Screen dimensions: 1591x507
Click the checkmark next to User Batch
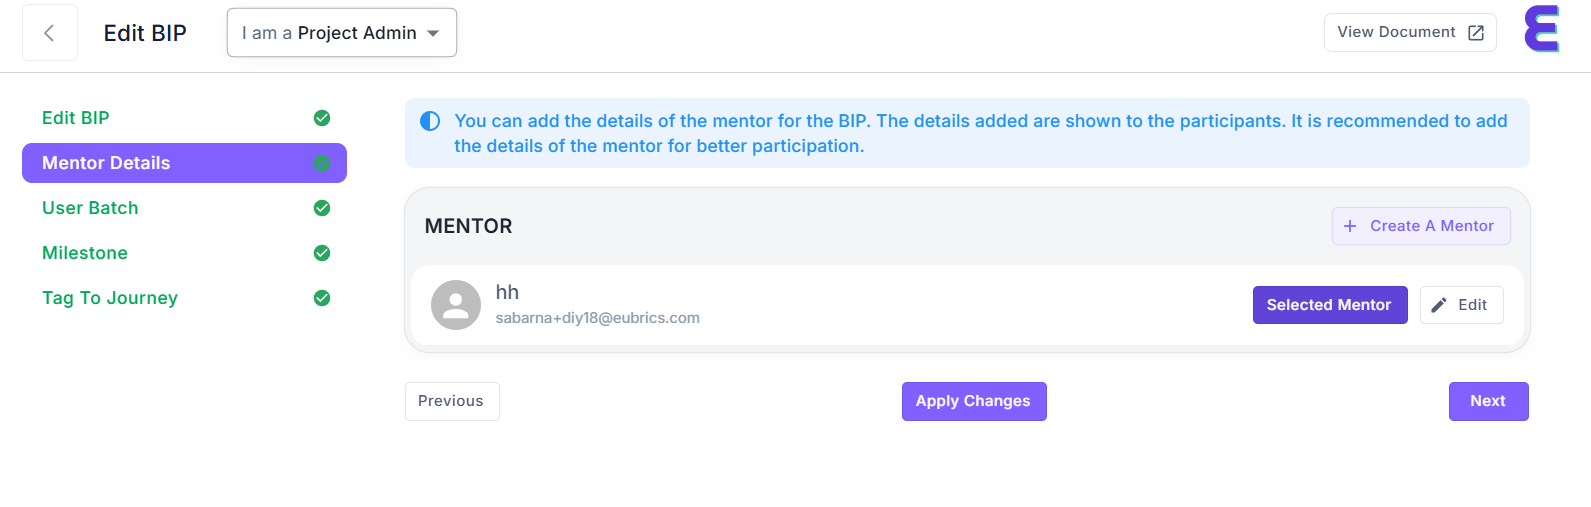tap(322, 208)
